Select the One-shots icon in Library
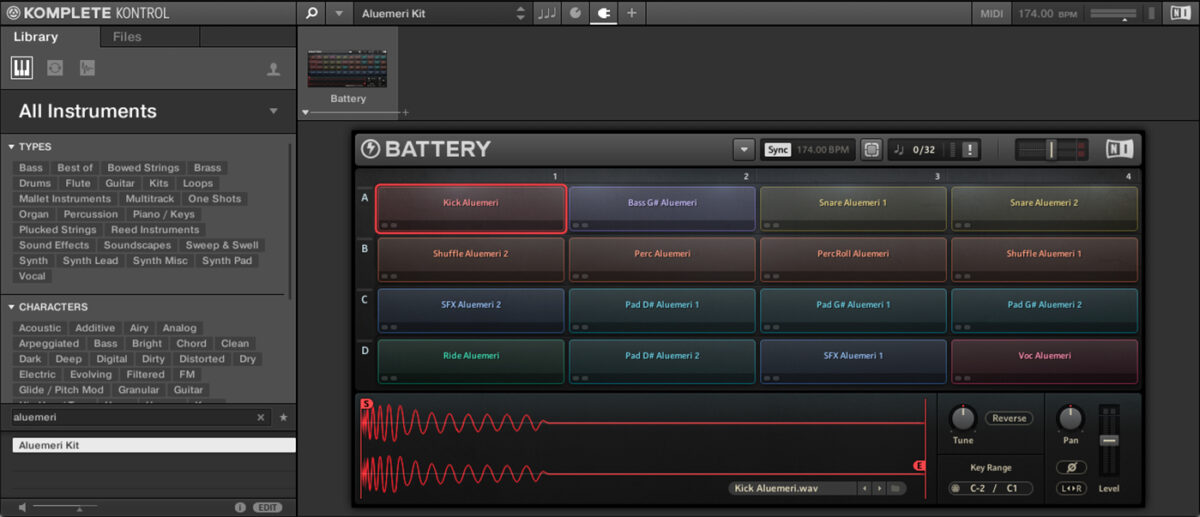Image resolution: width=1200 pixels, height=517 pixels. tap(87, 68)
